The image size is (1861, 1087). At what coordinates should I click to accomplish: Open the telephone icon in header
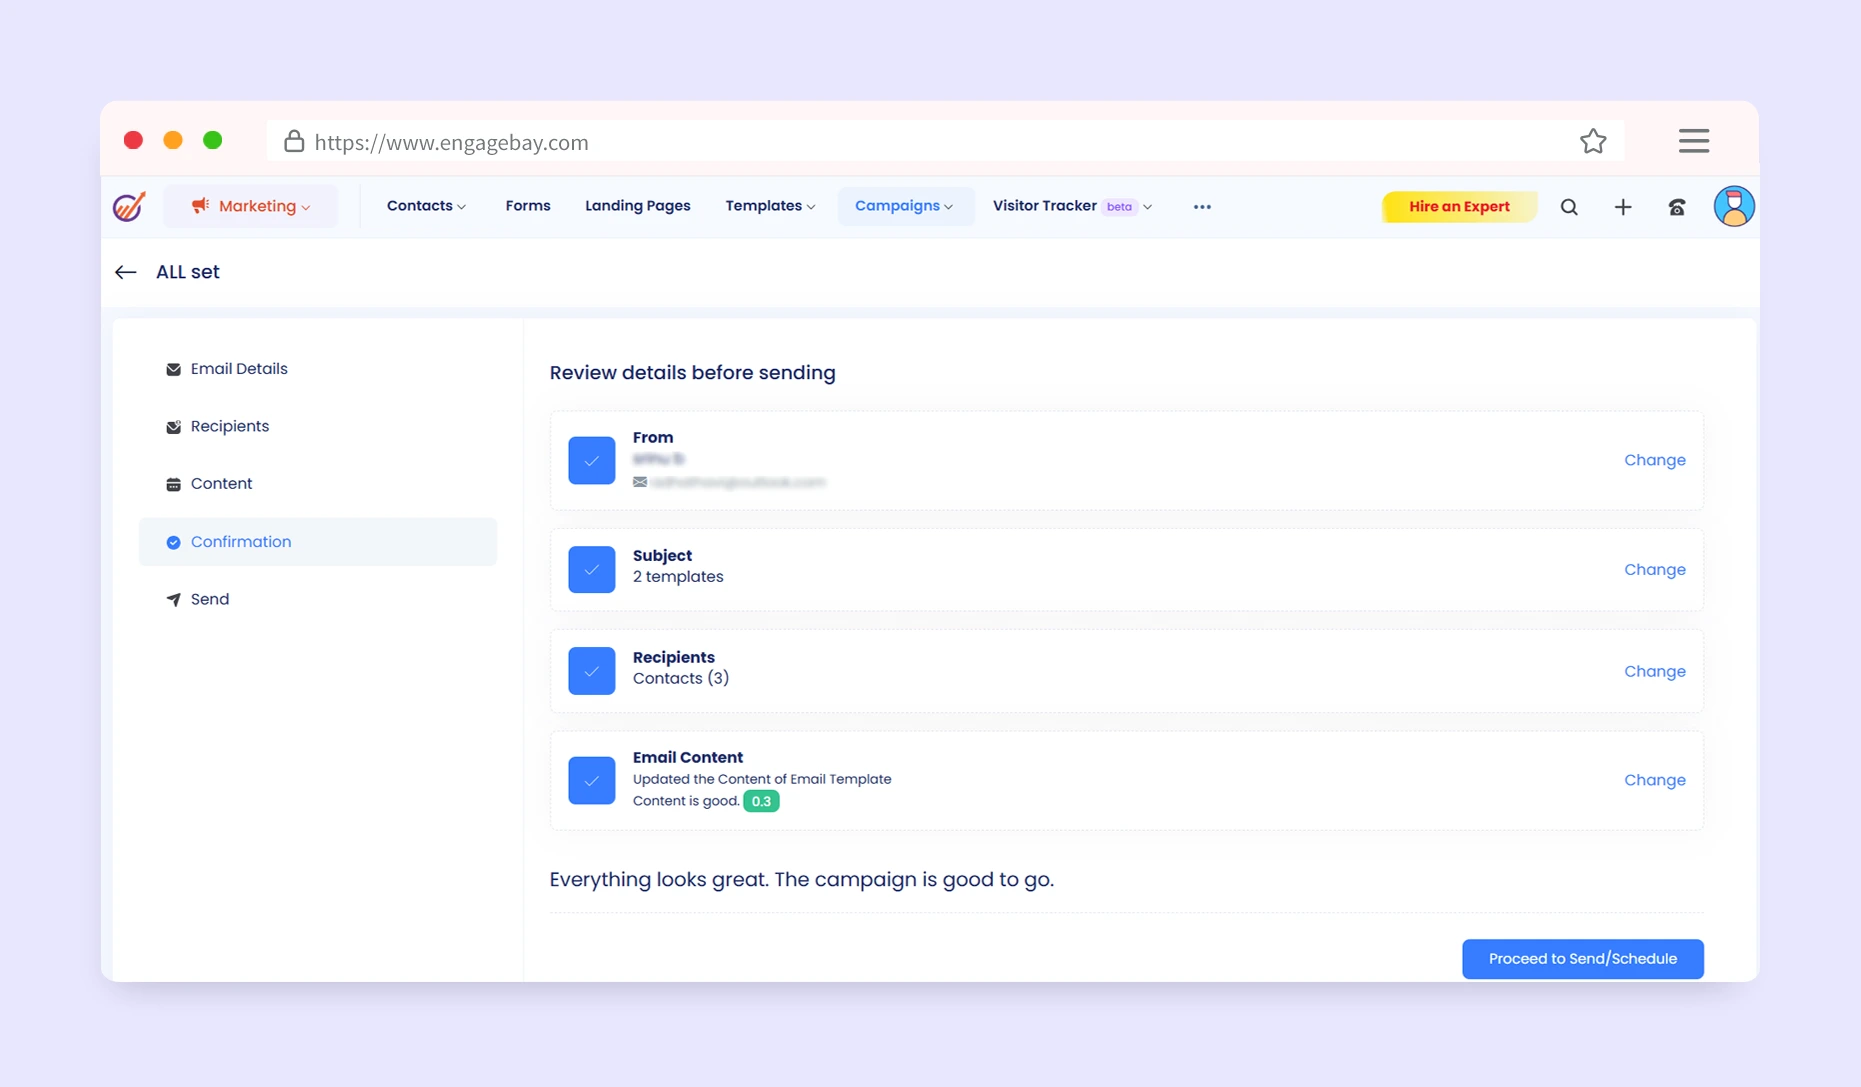1677,207
